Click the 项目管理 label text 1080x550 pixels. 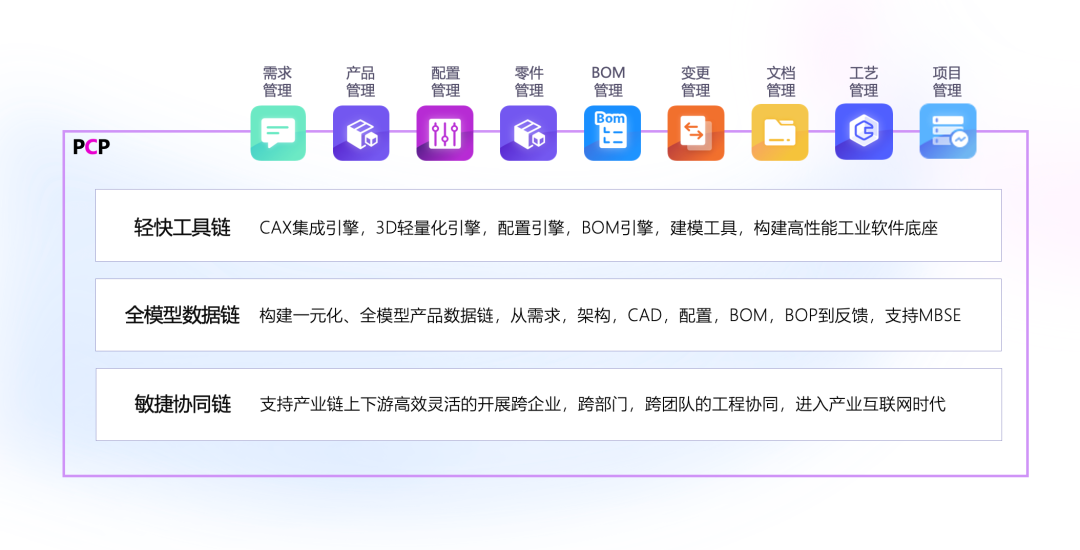click(x=947, y=81)
